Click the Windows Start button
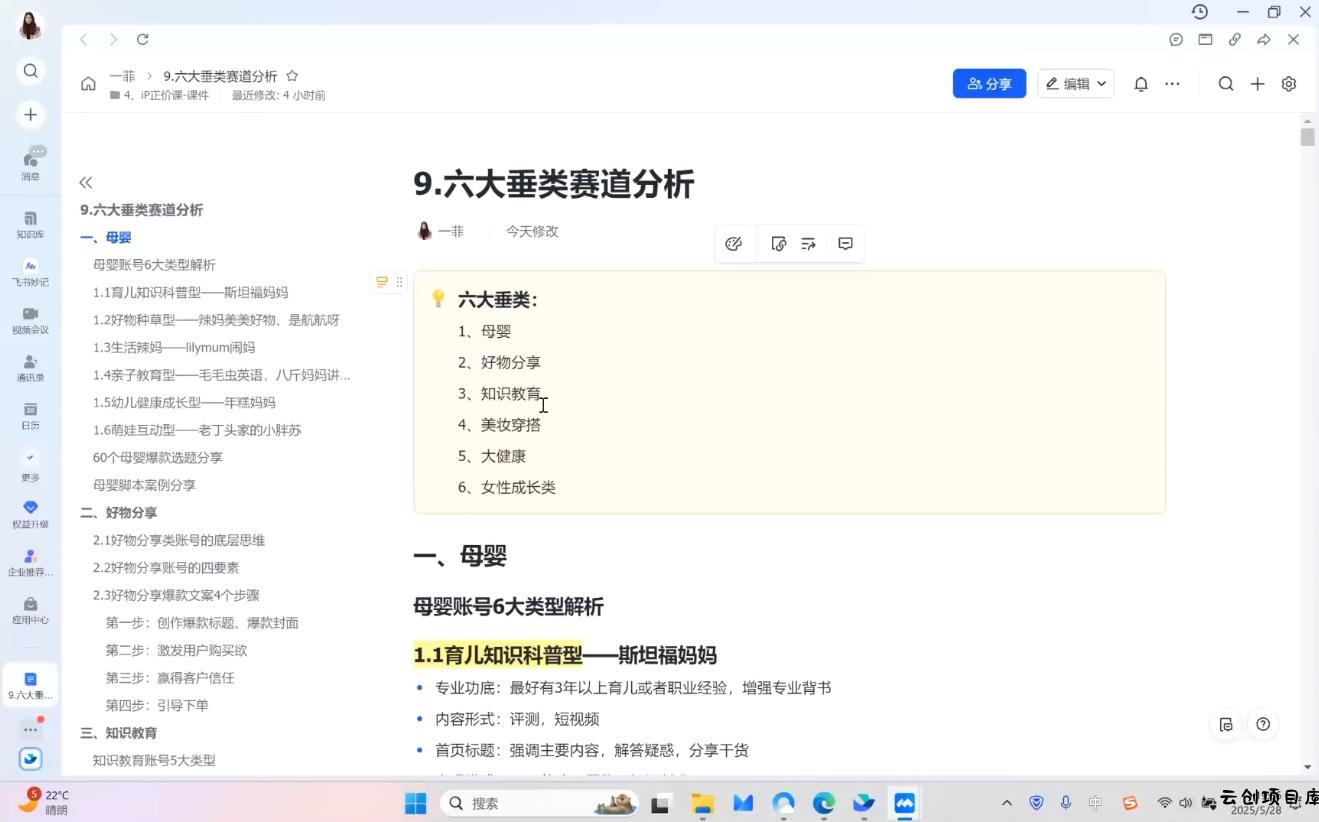Screen dimensions: 1319x822 (x=415, y=803)
